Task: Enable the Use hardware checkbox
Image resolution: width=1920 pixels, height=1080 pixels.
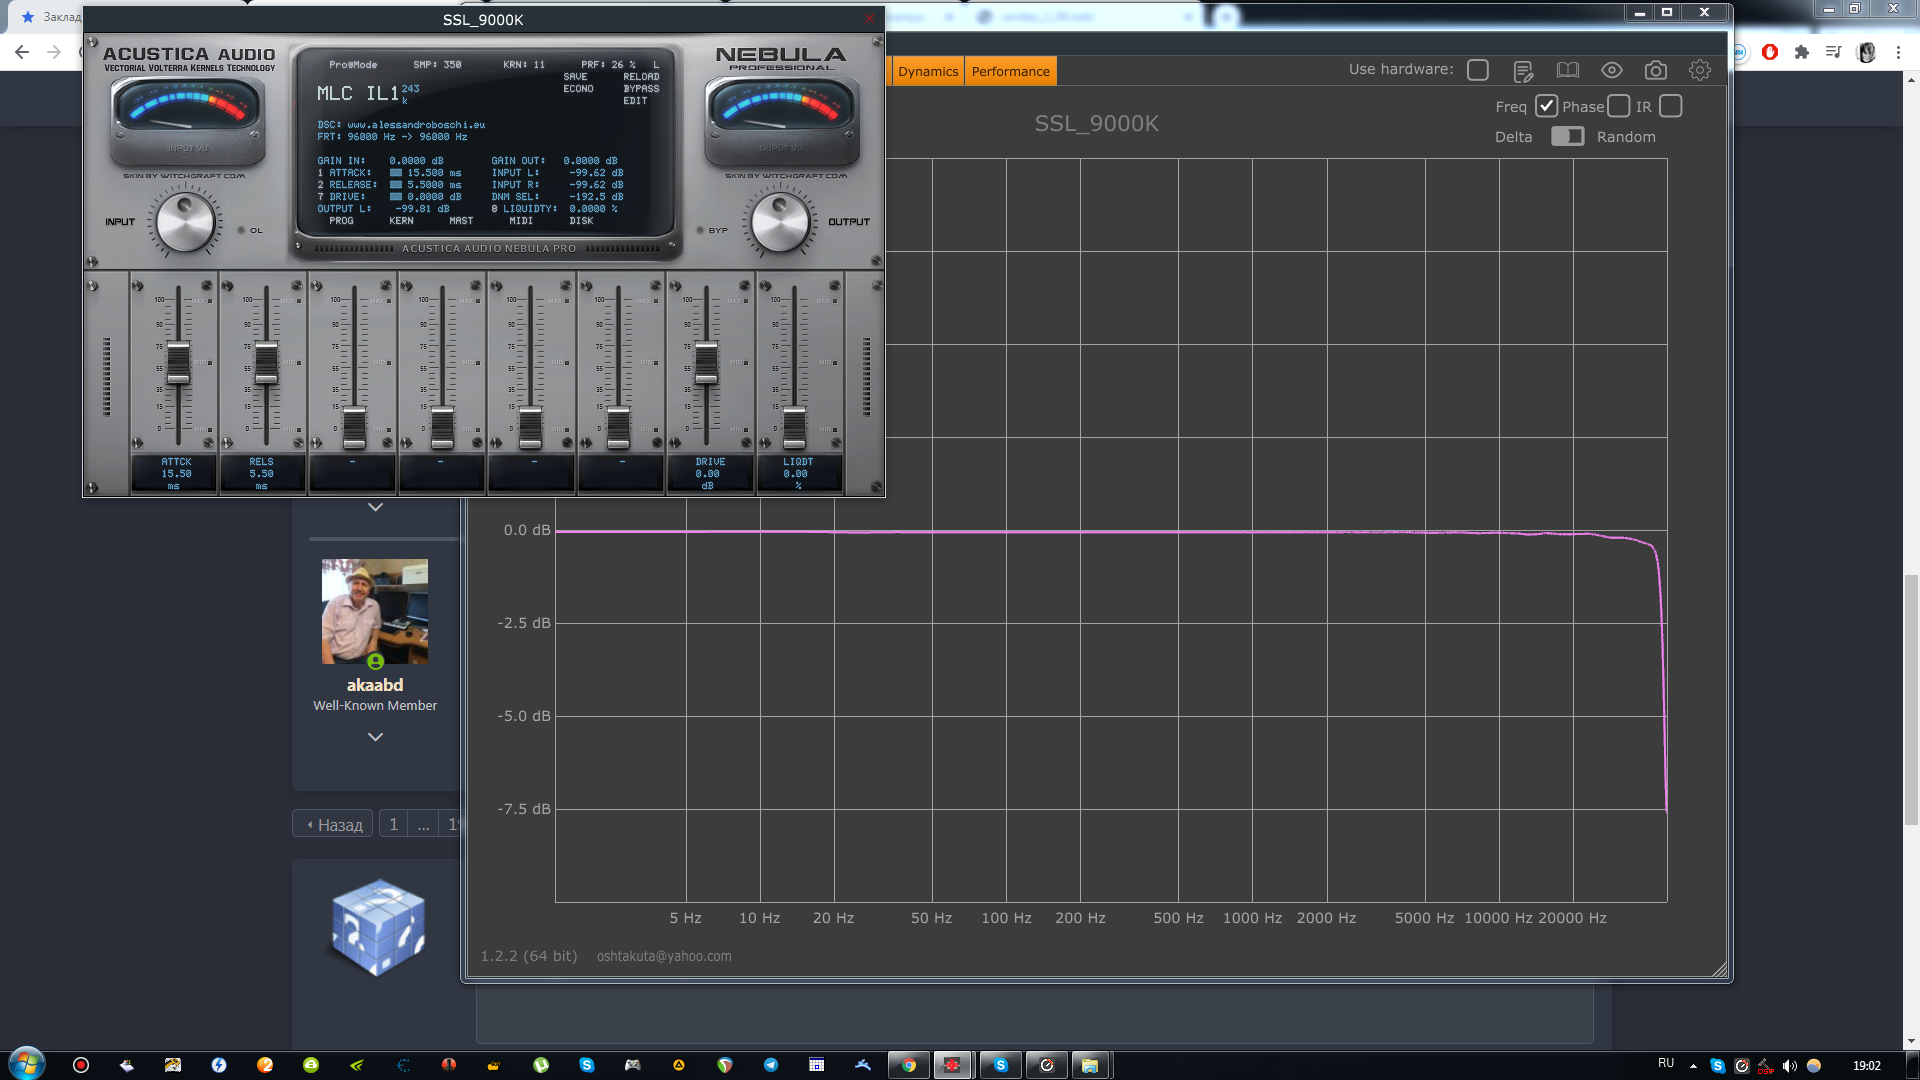Action: click(1478, 70)
